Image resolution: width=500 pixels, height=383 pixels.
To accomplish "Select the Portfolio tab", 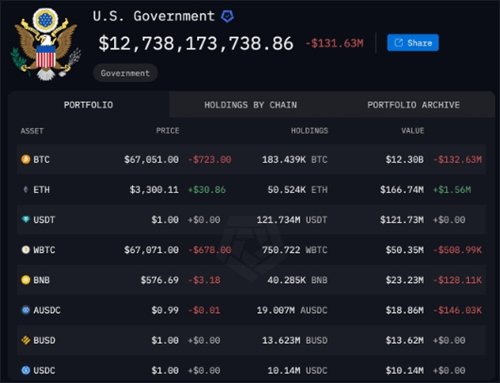I will pos(88,105).
